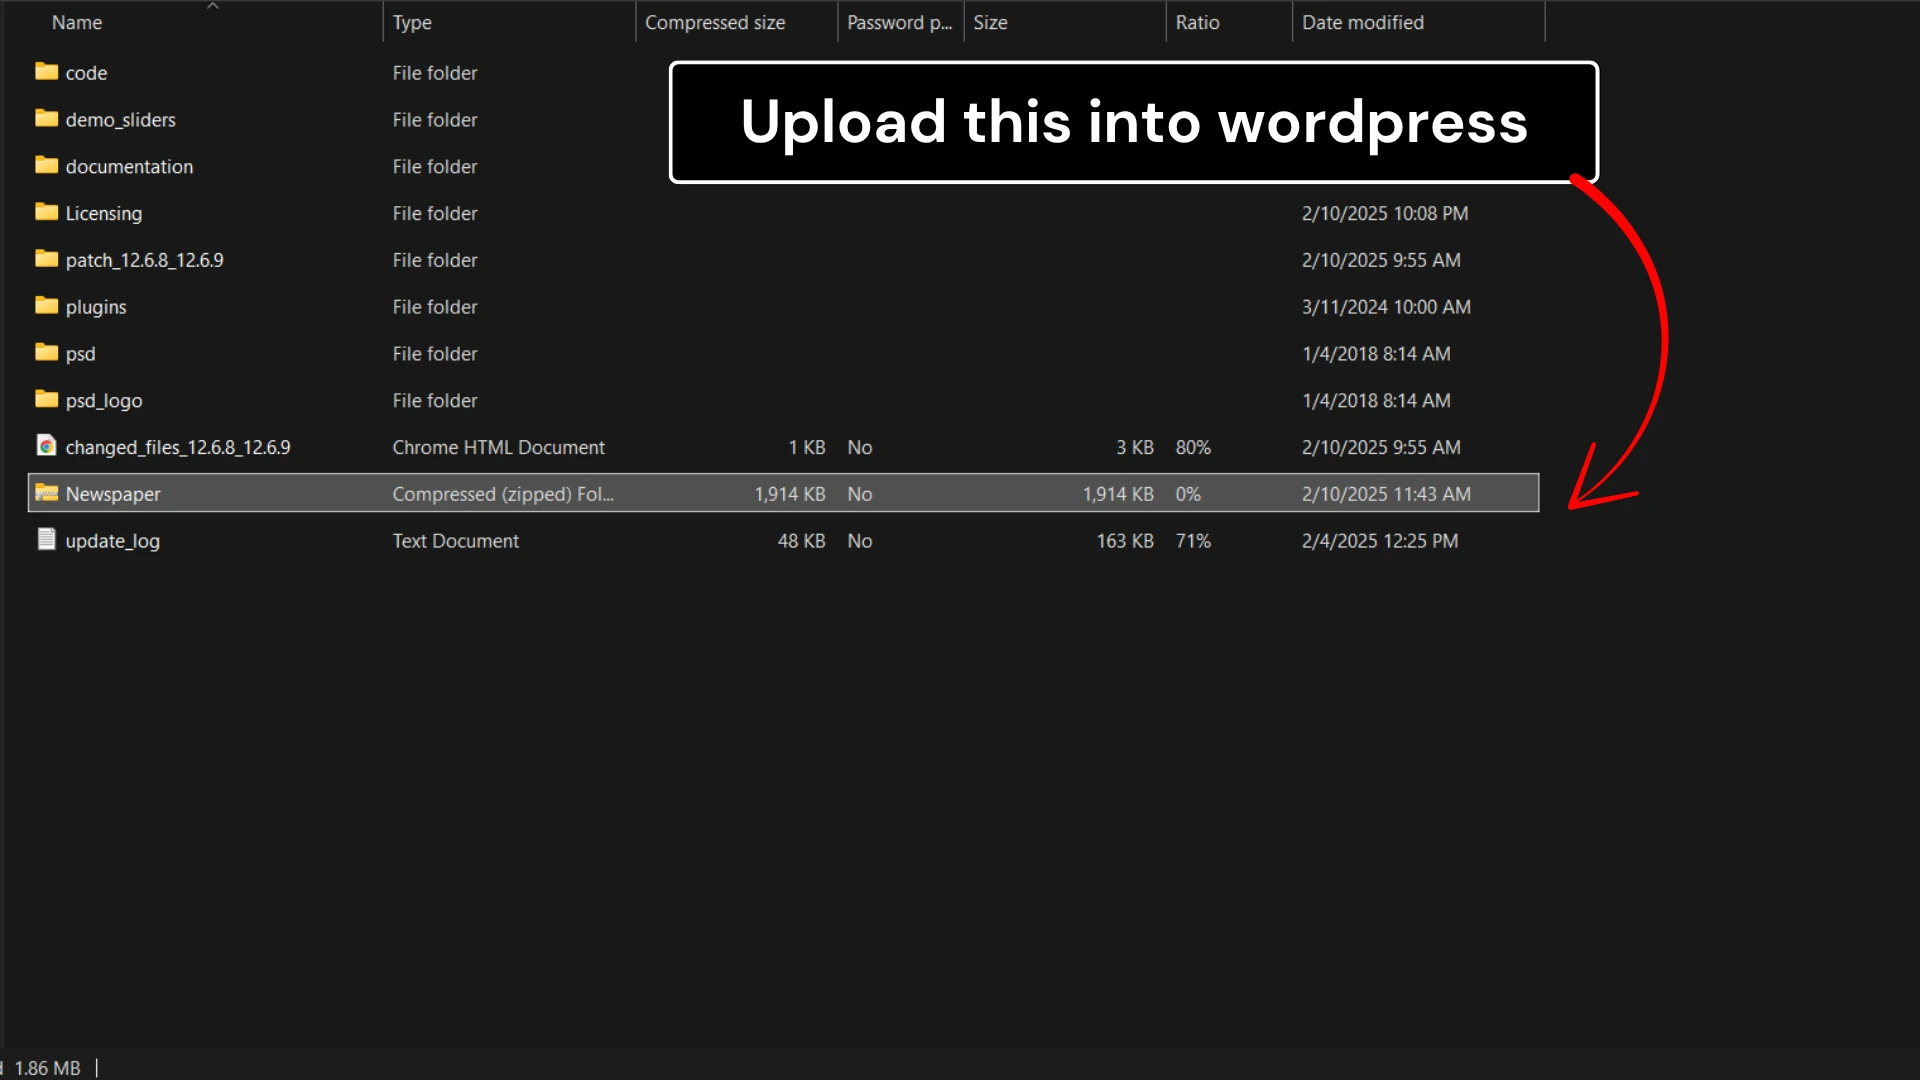Open the psd_logo folder icon
Screen dimensions: 1920x1080
coord(46,400)
